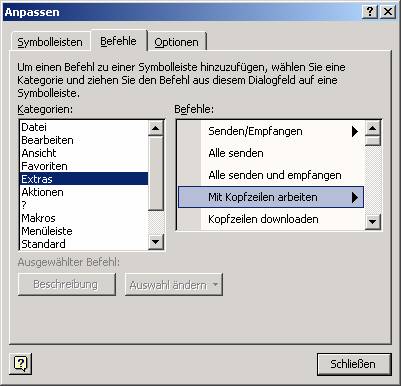401x386 pixels.
Task: Click Befehle list scroll up arrow
Action: [x=373, y=128]
